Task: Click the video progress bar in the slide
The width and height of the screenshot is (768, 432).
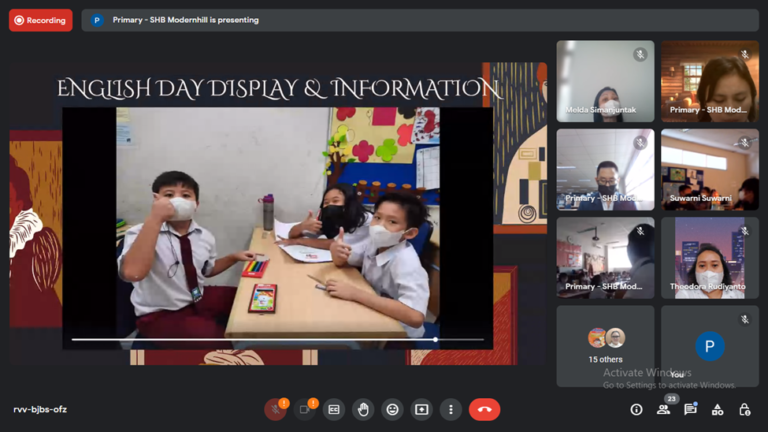Action: click(x=270, y=340)
